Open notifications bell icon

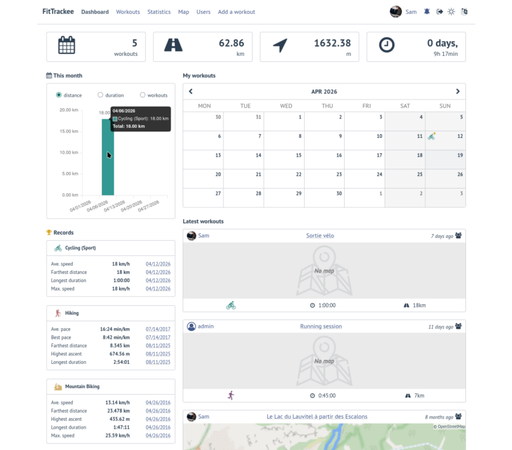[x=427, y=12]
